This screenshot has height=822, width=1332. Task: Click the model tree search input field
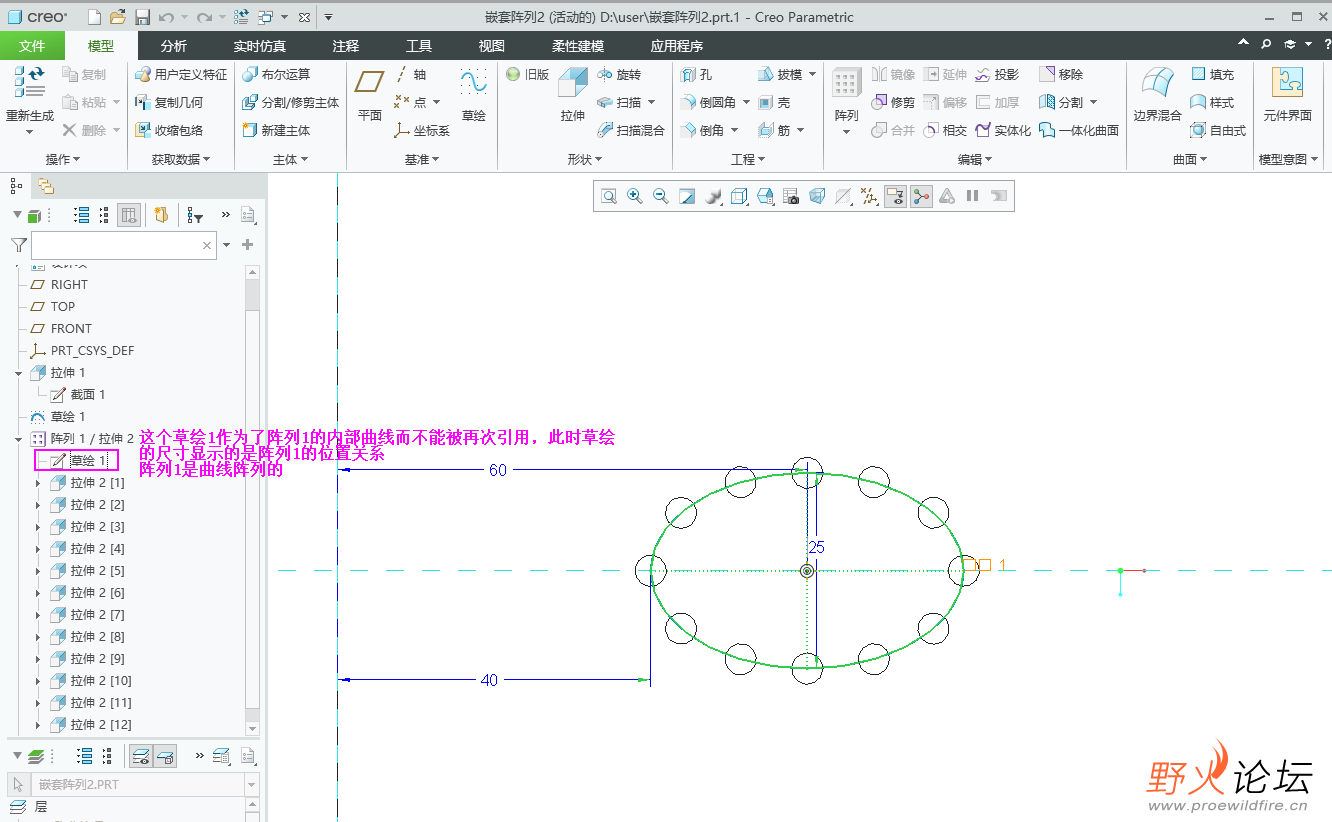click(124, 245)
